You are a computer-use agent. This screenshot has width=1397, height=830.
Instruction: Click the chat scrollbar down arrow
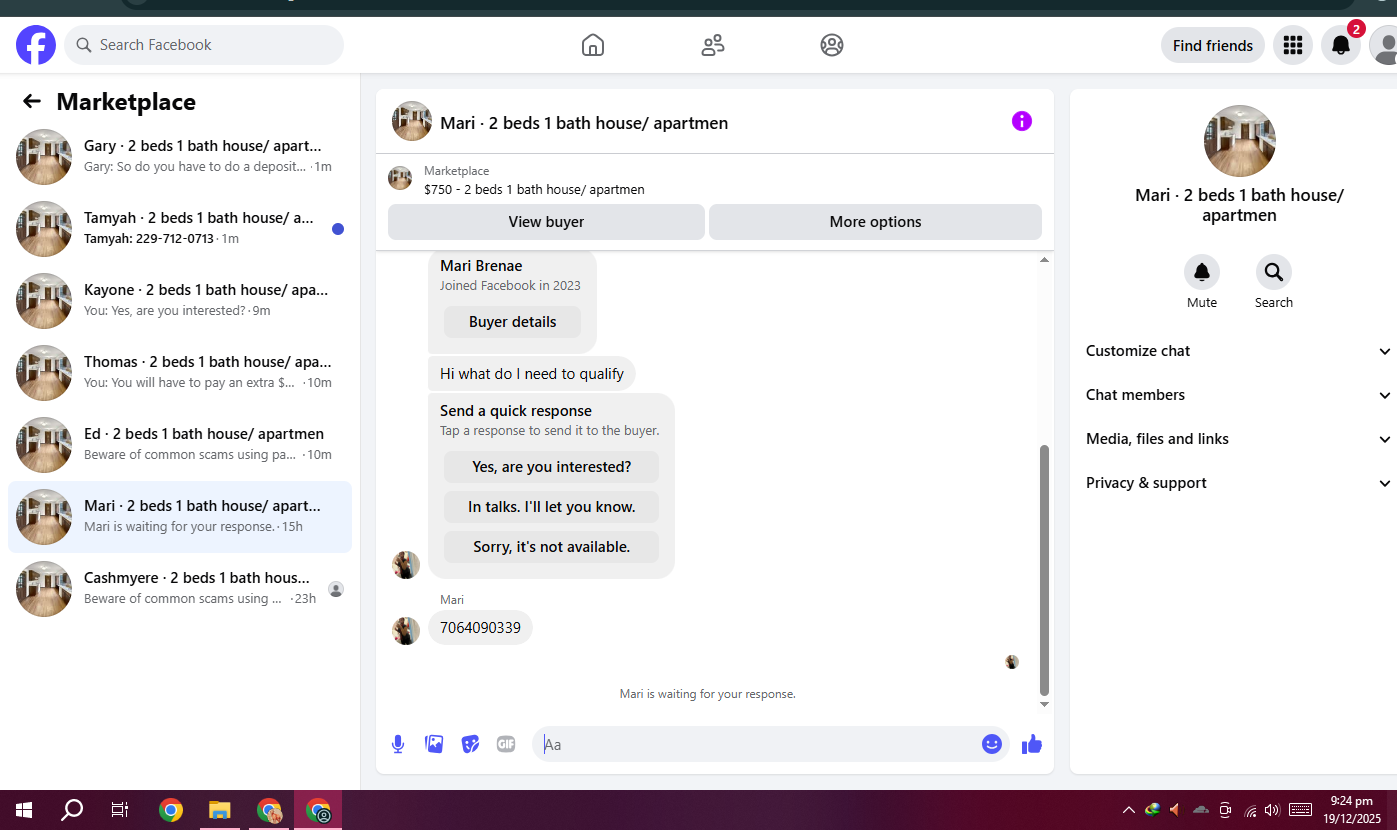click(1044, 704)
